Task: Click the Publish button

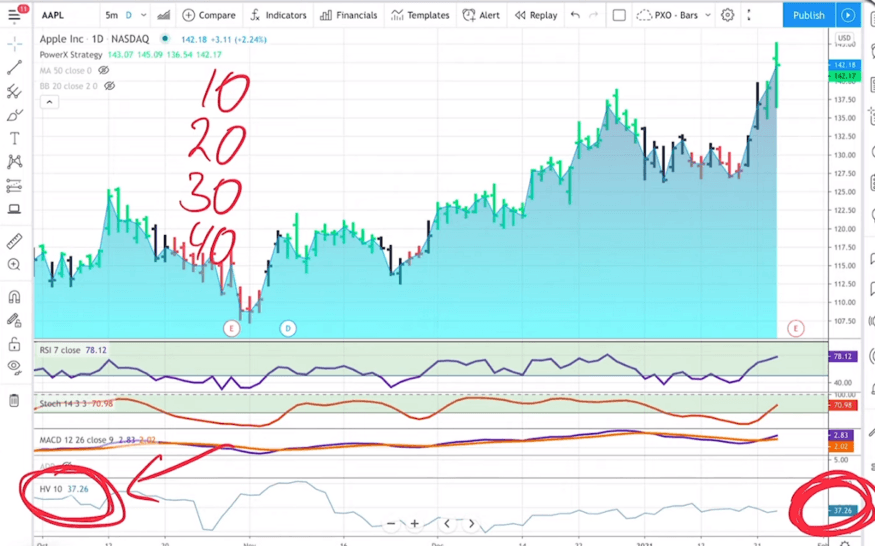Action: click(x=809, y=15)
